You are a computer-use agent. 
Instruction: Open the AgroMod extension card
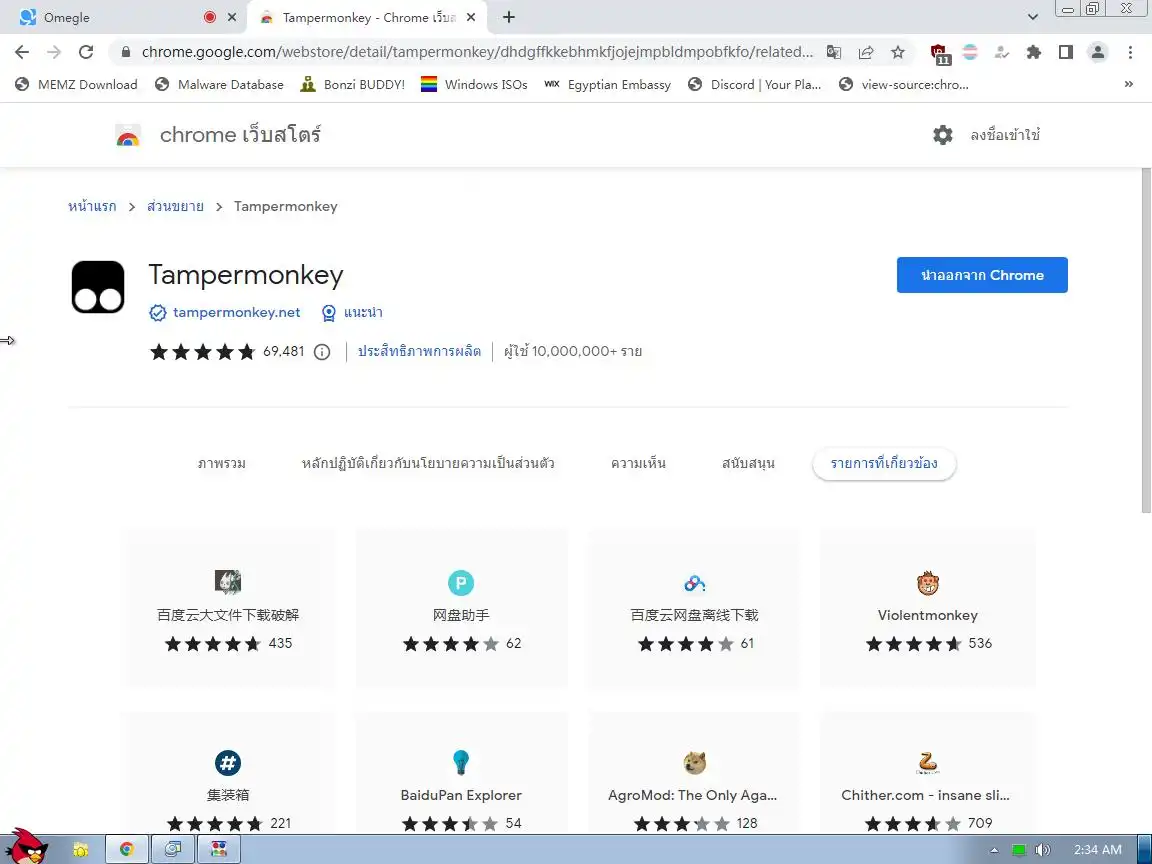tap(694, 773)
